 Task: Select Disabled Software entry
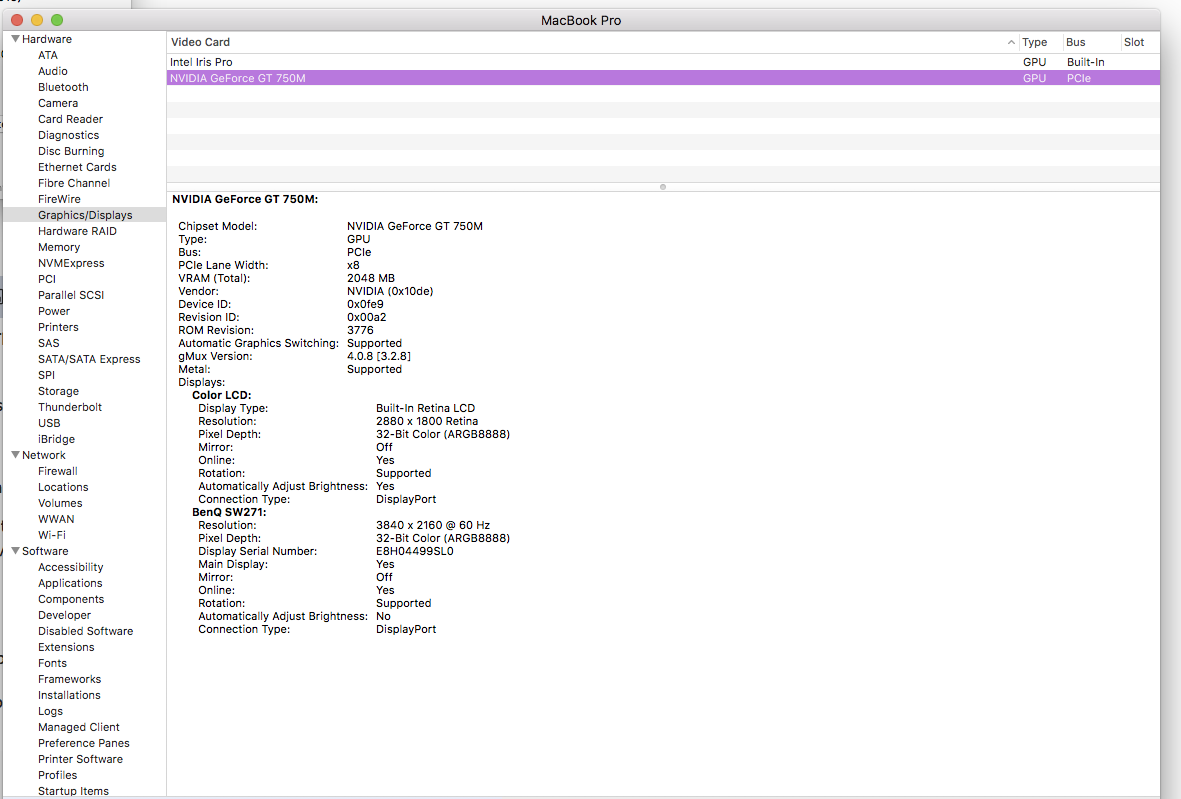click(x=85, y=631)
